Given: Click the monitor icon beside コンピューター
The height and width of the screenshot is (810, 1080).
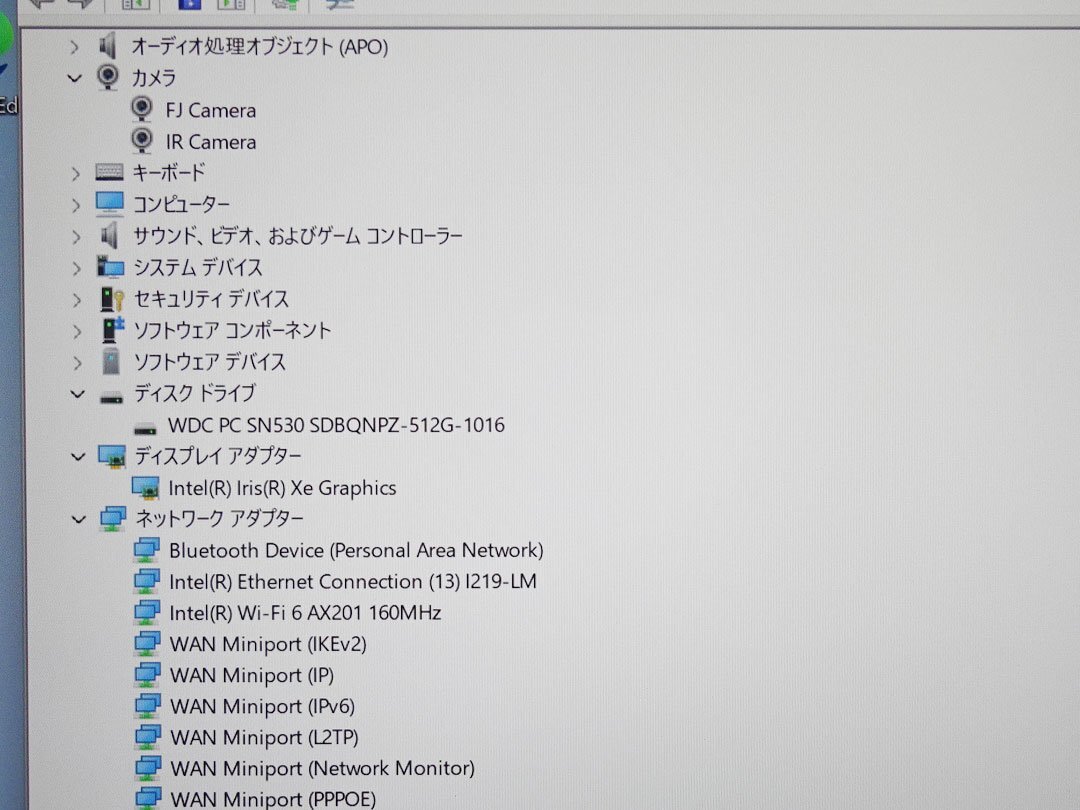Looking at the screenshot, I should point(110,204).
